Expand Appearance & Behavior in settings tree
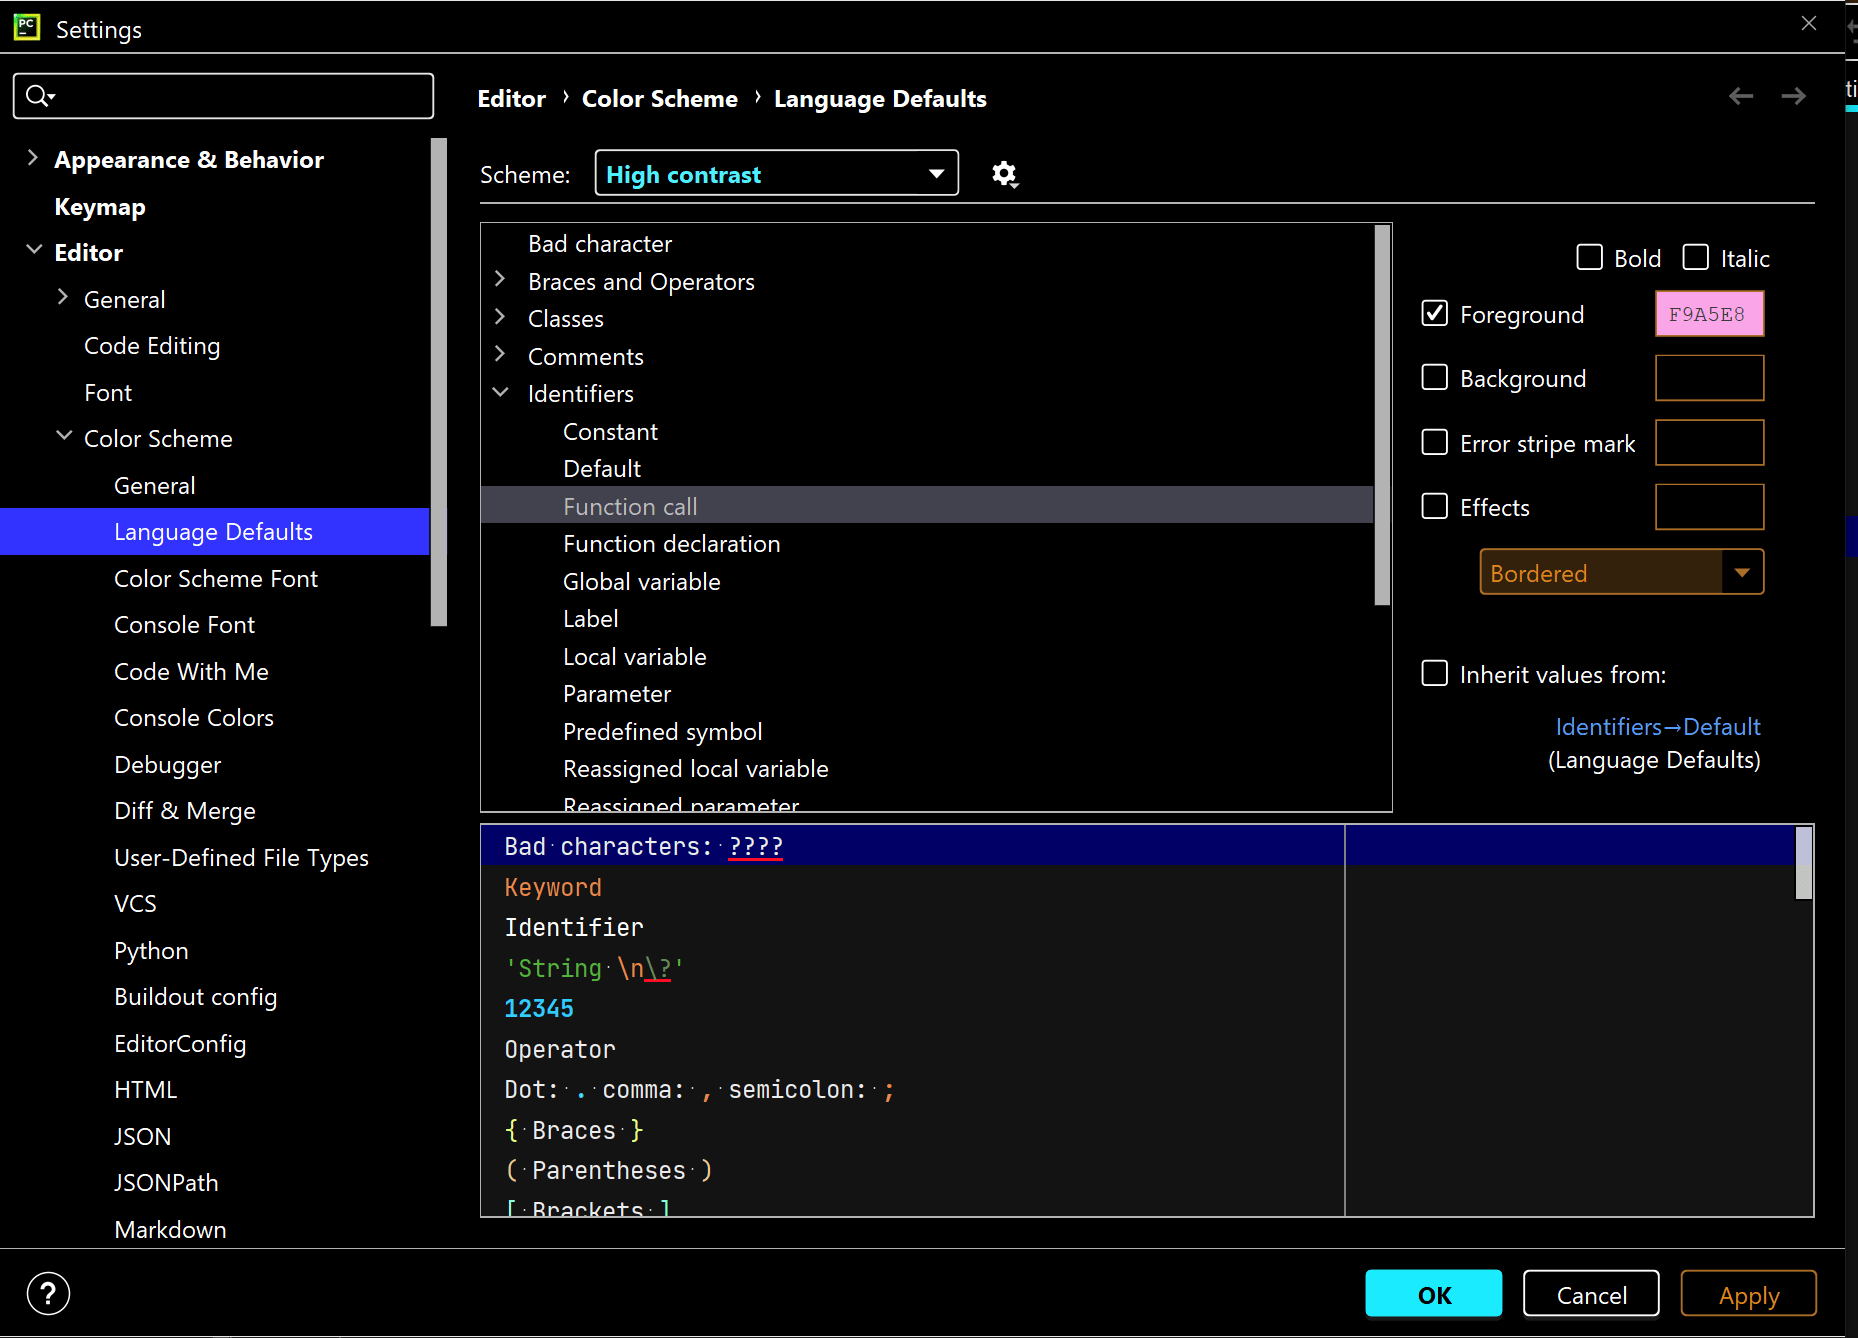 33,158
